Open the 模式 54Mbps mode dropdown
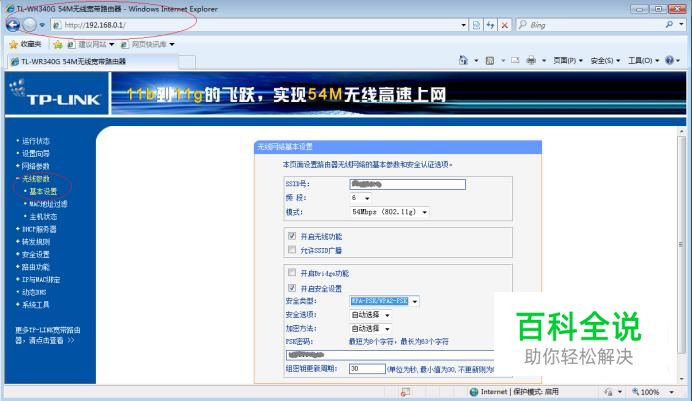The image size is (692, 401). point(389,212)
